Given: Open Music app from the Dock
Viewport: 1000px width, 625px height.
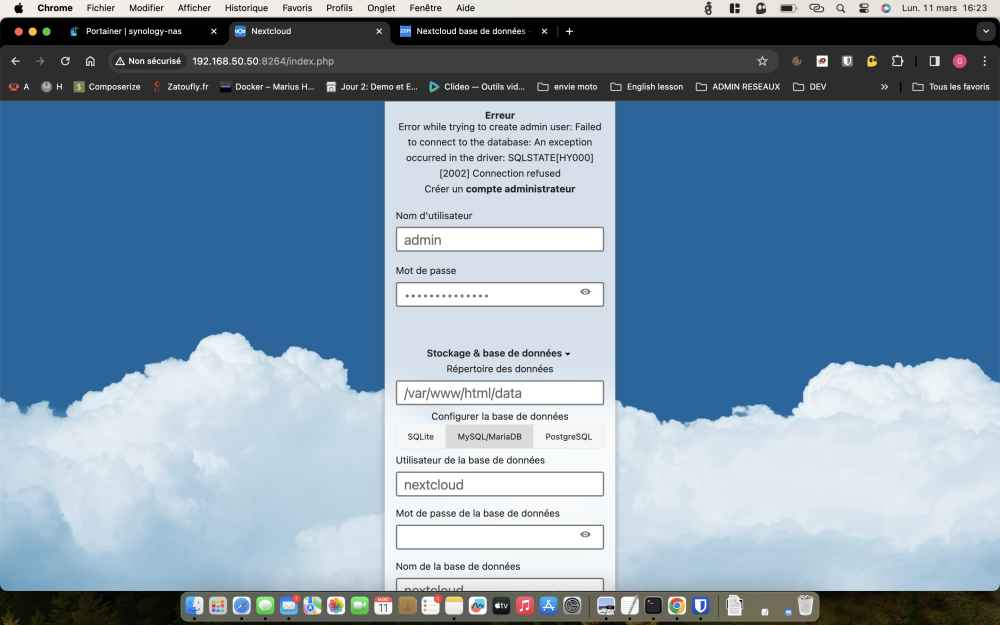Looking at the screenshot, I should coord(524,605).
